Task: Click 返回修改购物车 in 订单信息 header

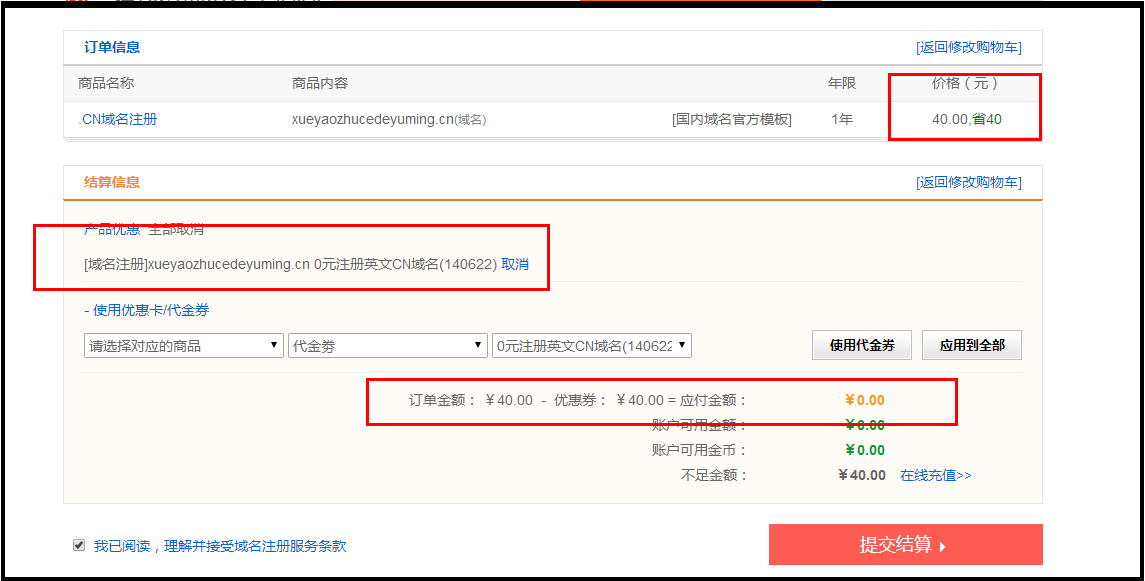Action: 968,48
